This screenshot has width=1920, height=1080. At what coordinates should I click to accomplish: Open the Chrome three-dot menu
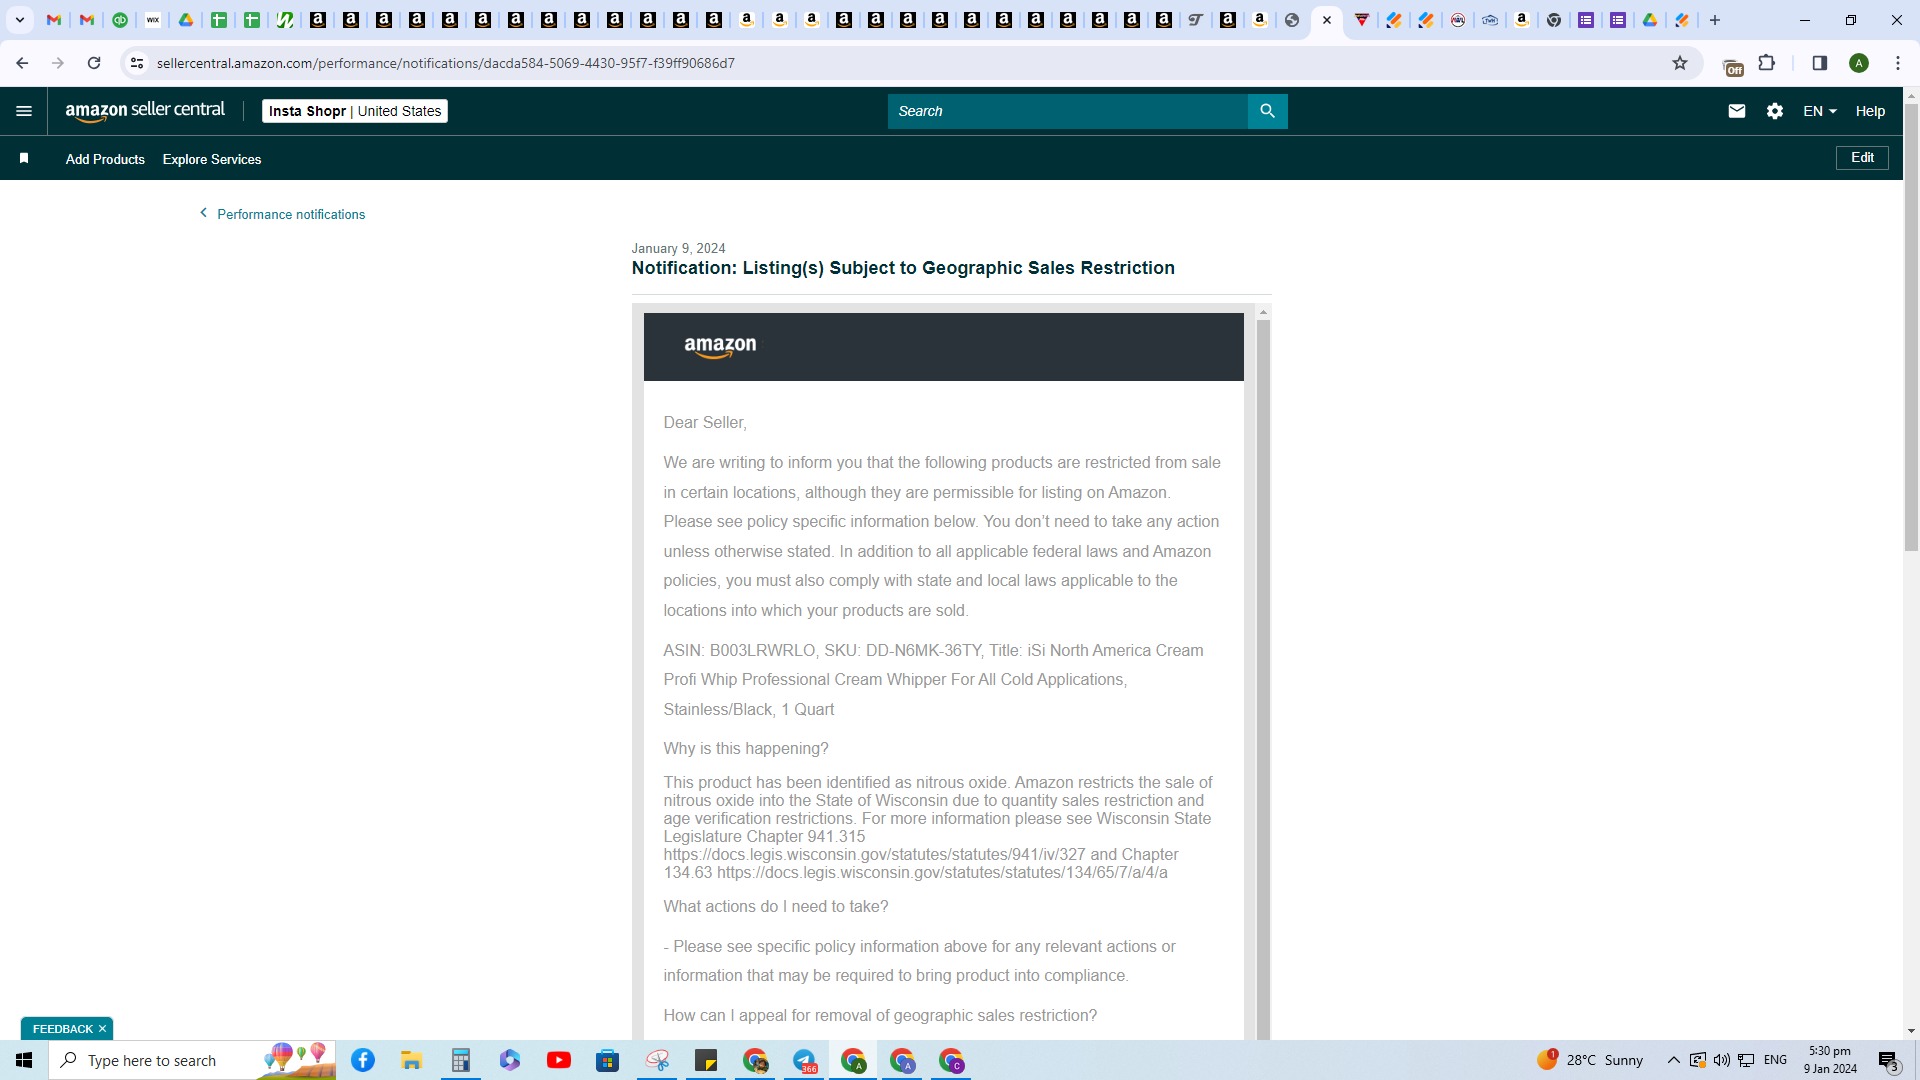(1898, 63)
